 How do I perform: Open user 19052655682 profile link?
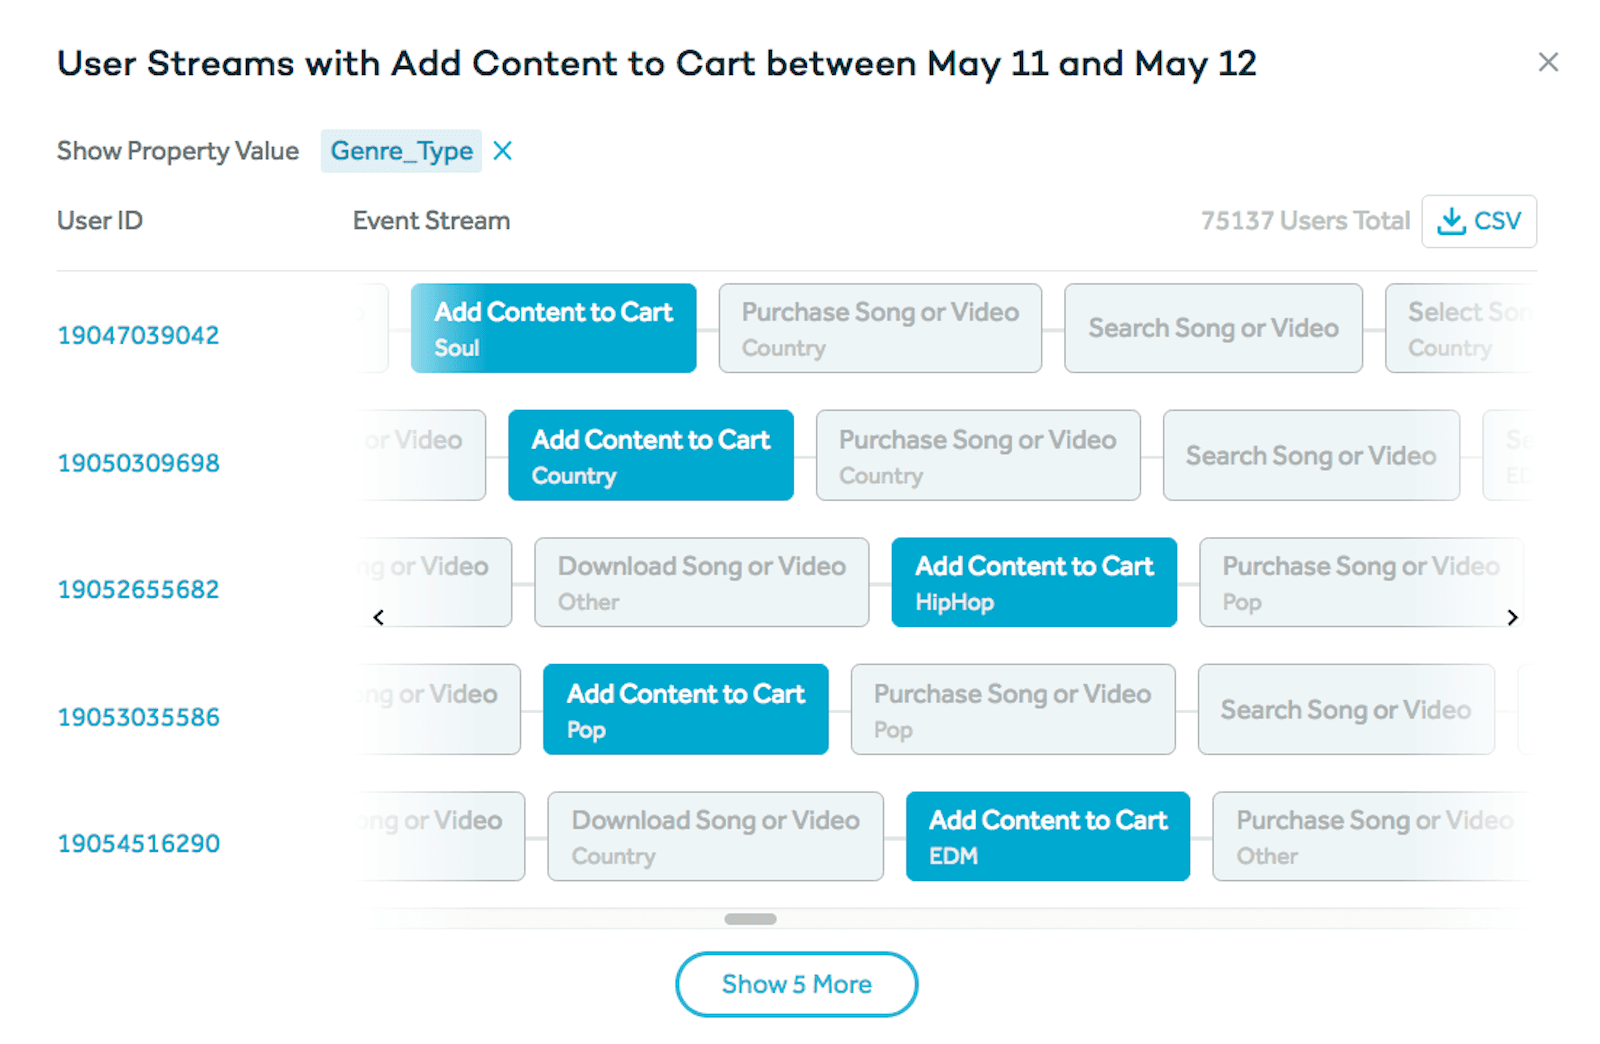point(138,589)
